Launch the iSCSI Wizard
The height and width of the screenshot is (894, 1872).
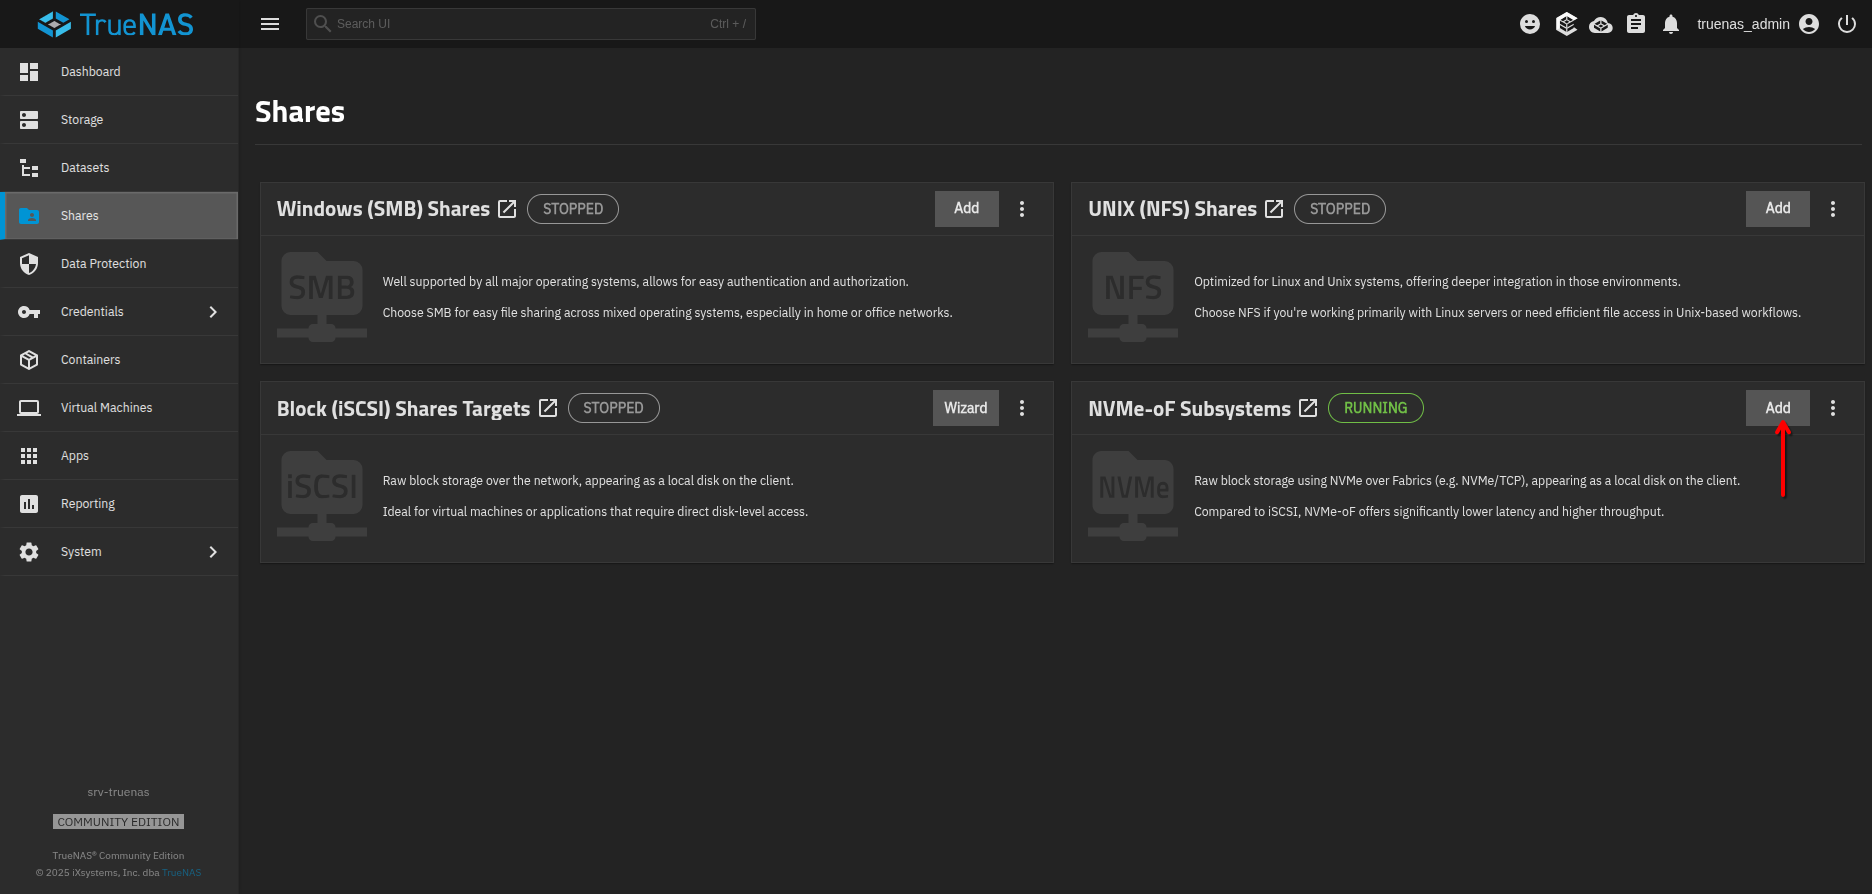coord(965,408)
